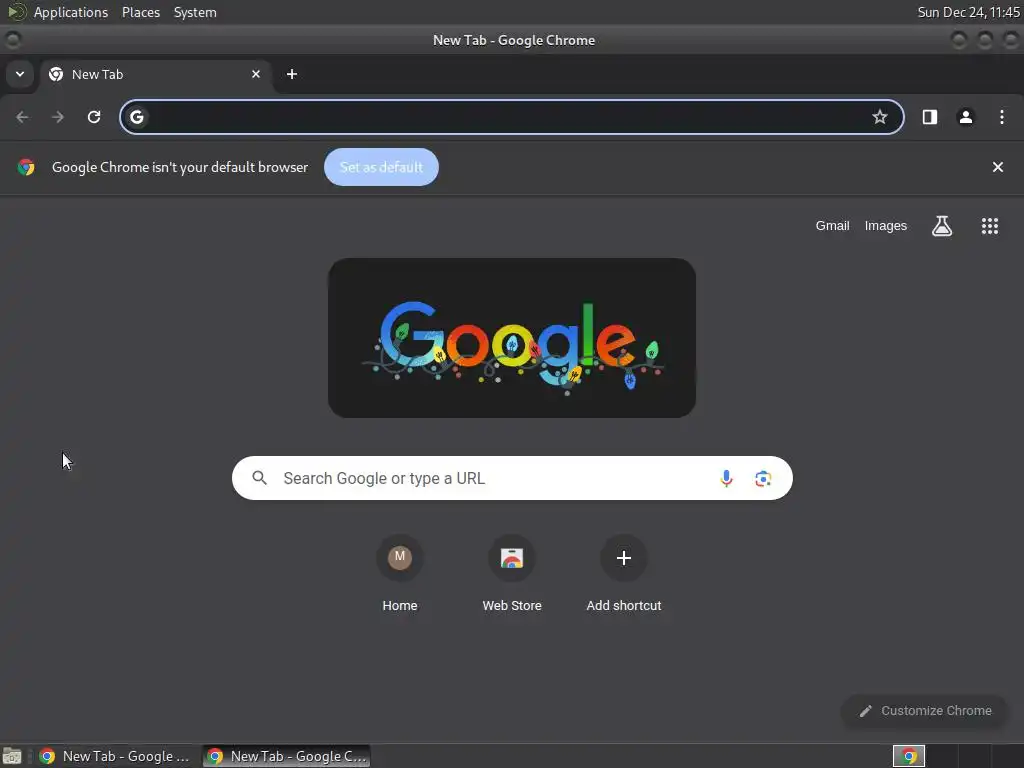Open a new tab with plus button
Screen dimensions: 1024x768
(292, 74)
